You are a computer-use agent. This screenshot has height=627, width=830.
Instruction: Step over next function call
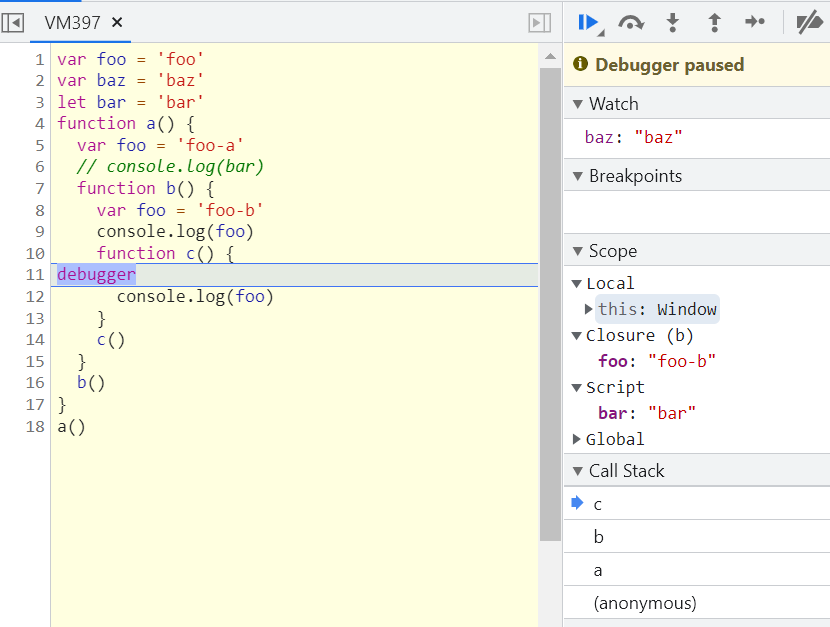631,22
